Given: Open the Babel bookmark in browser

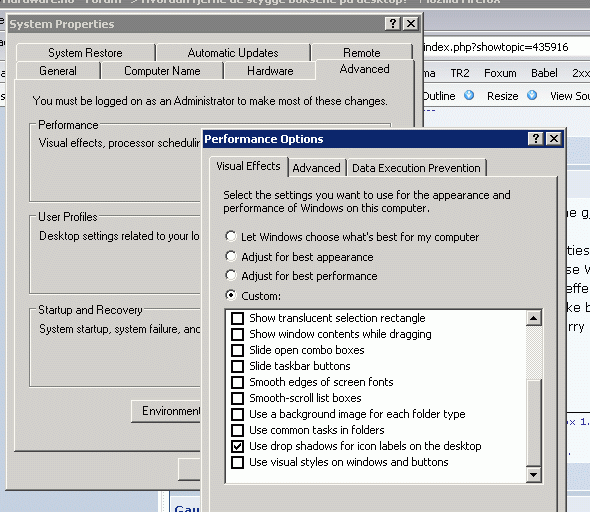Looking at the screenshot, I should point(544,73).
